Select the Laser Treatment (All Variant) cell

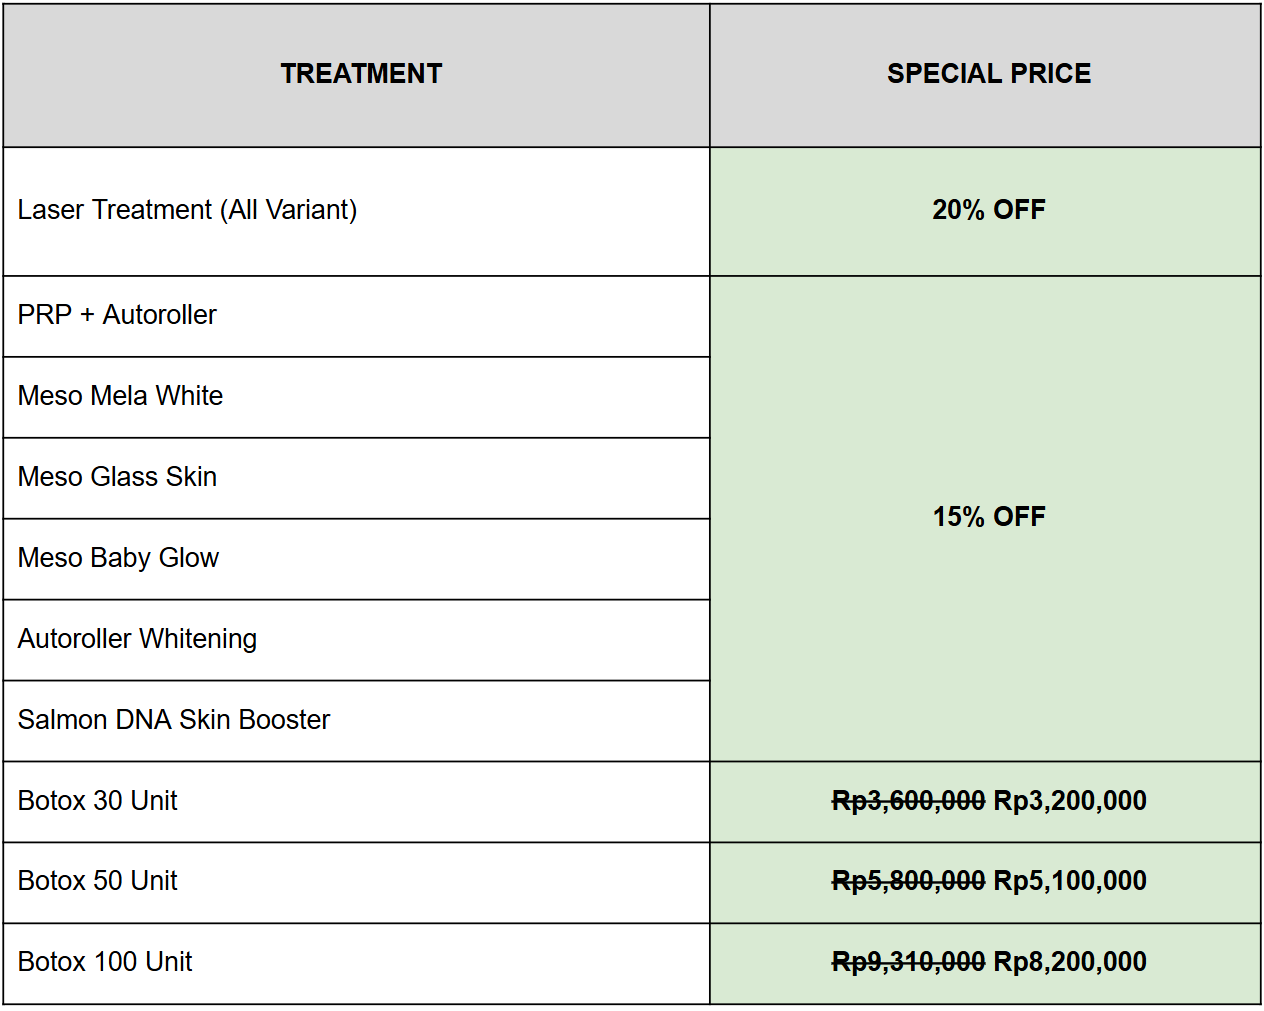[356, 211]
